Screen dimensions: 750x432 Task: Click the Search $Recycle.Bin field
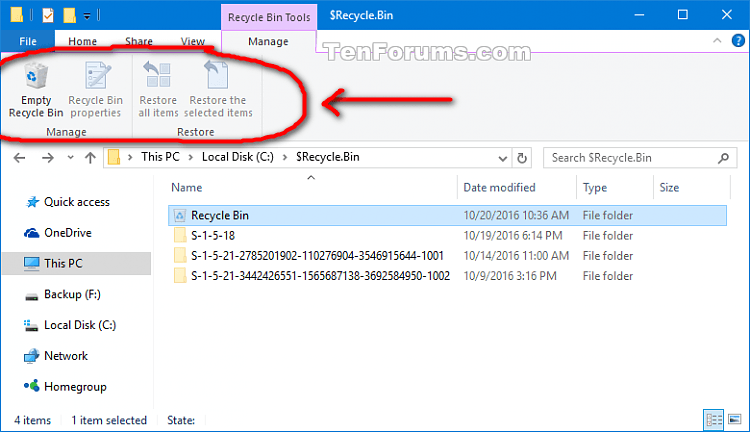coord(640,158)
